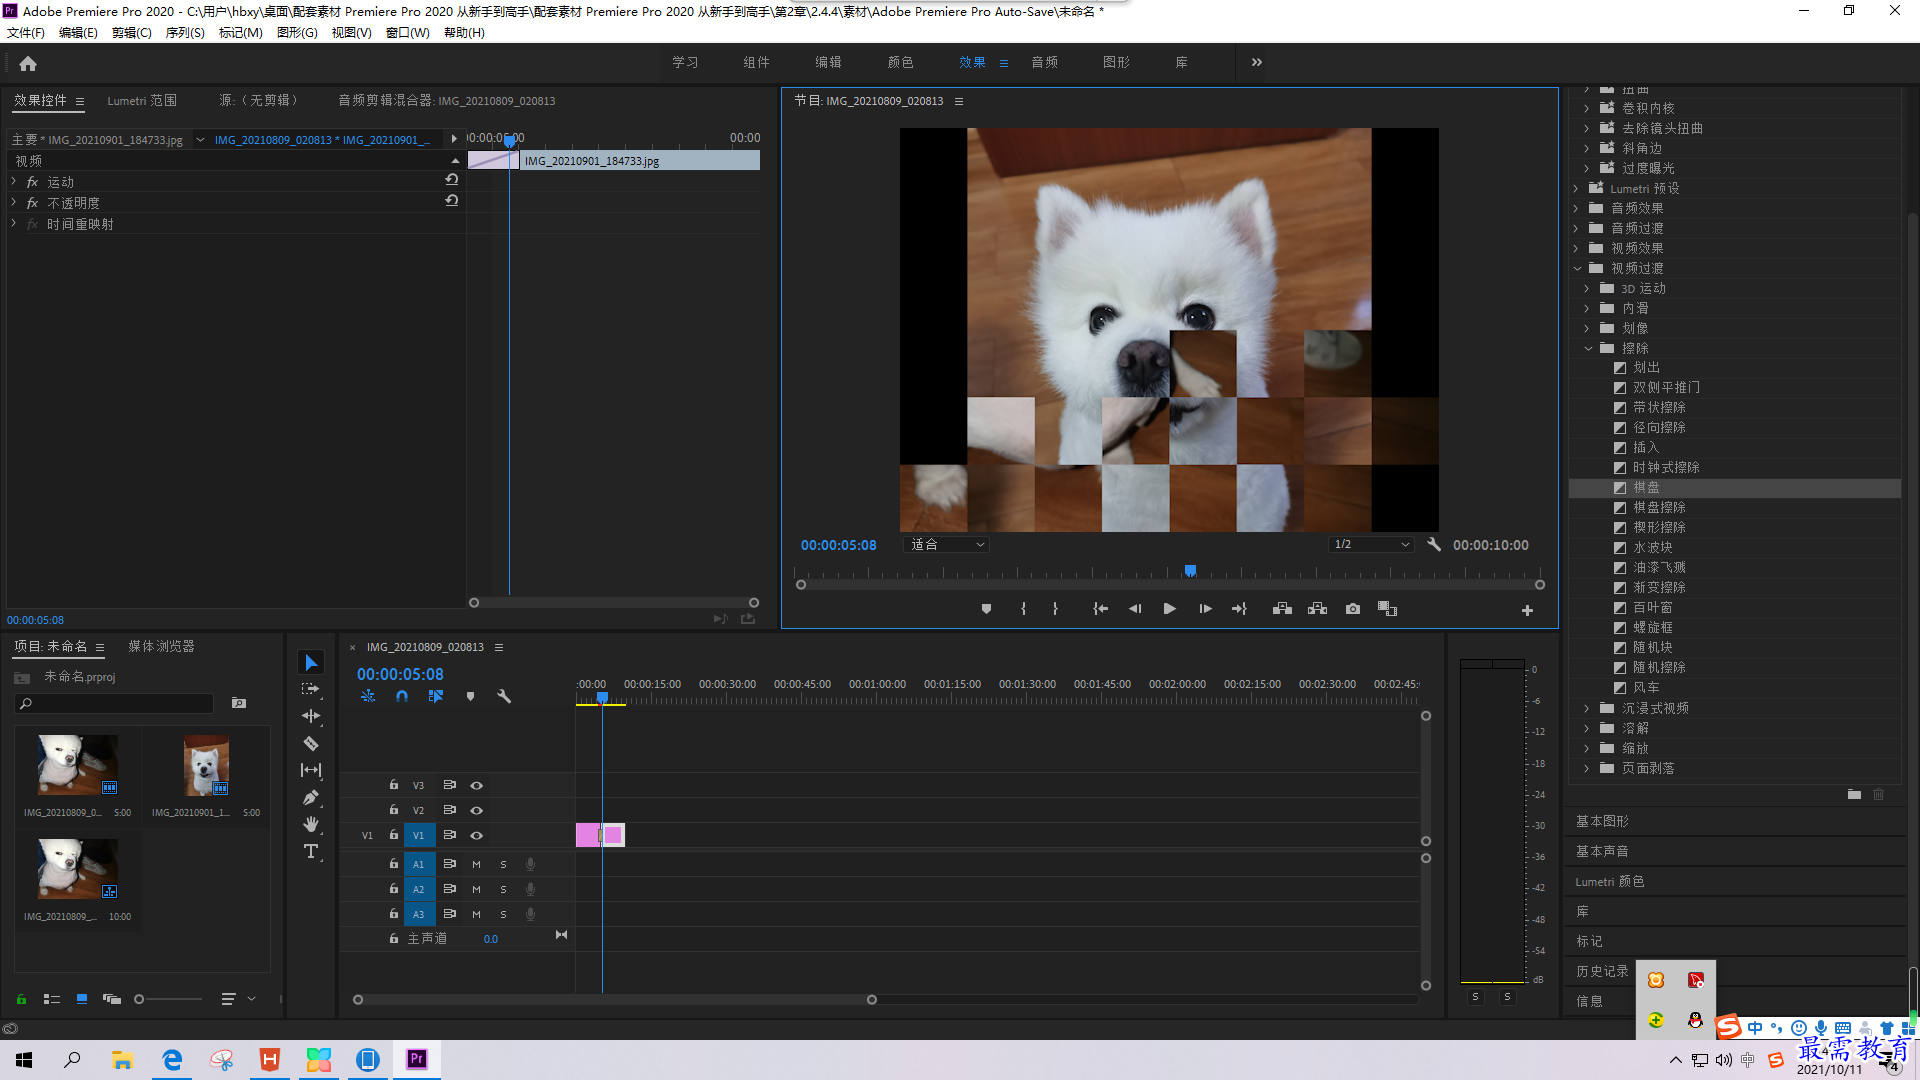Mute audio track A1
This screenshot has width=1920, height=1080.
click(x=476, y=864)
